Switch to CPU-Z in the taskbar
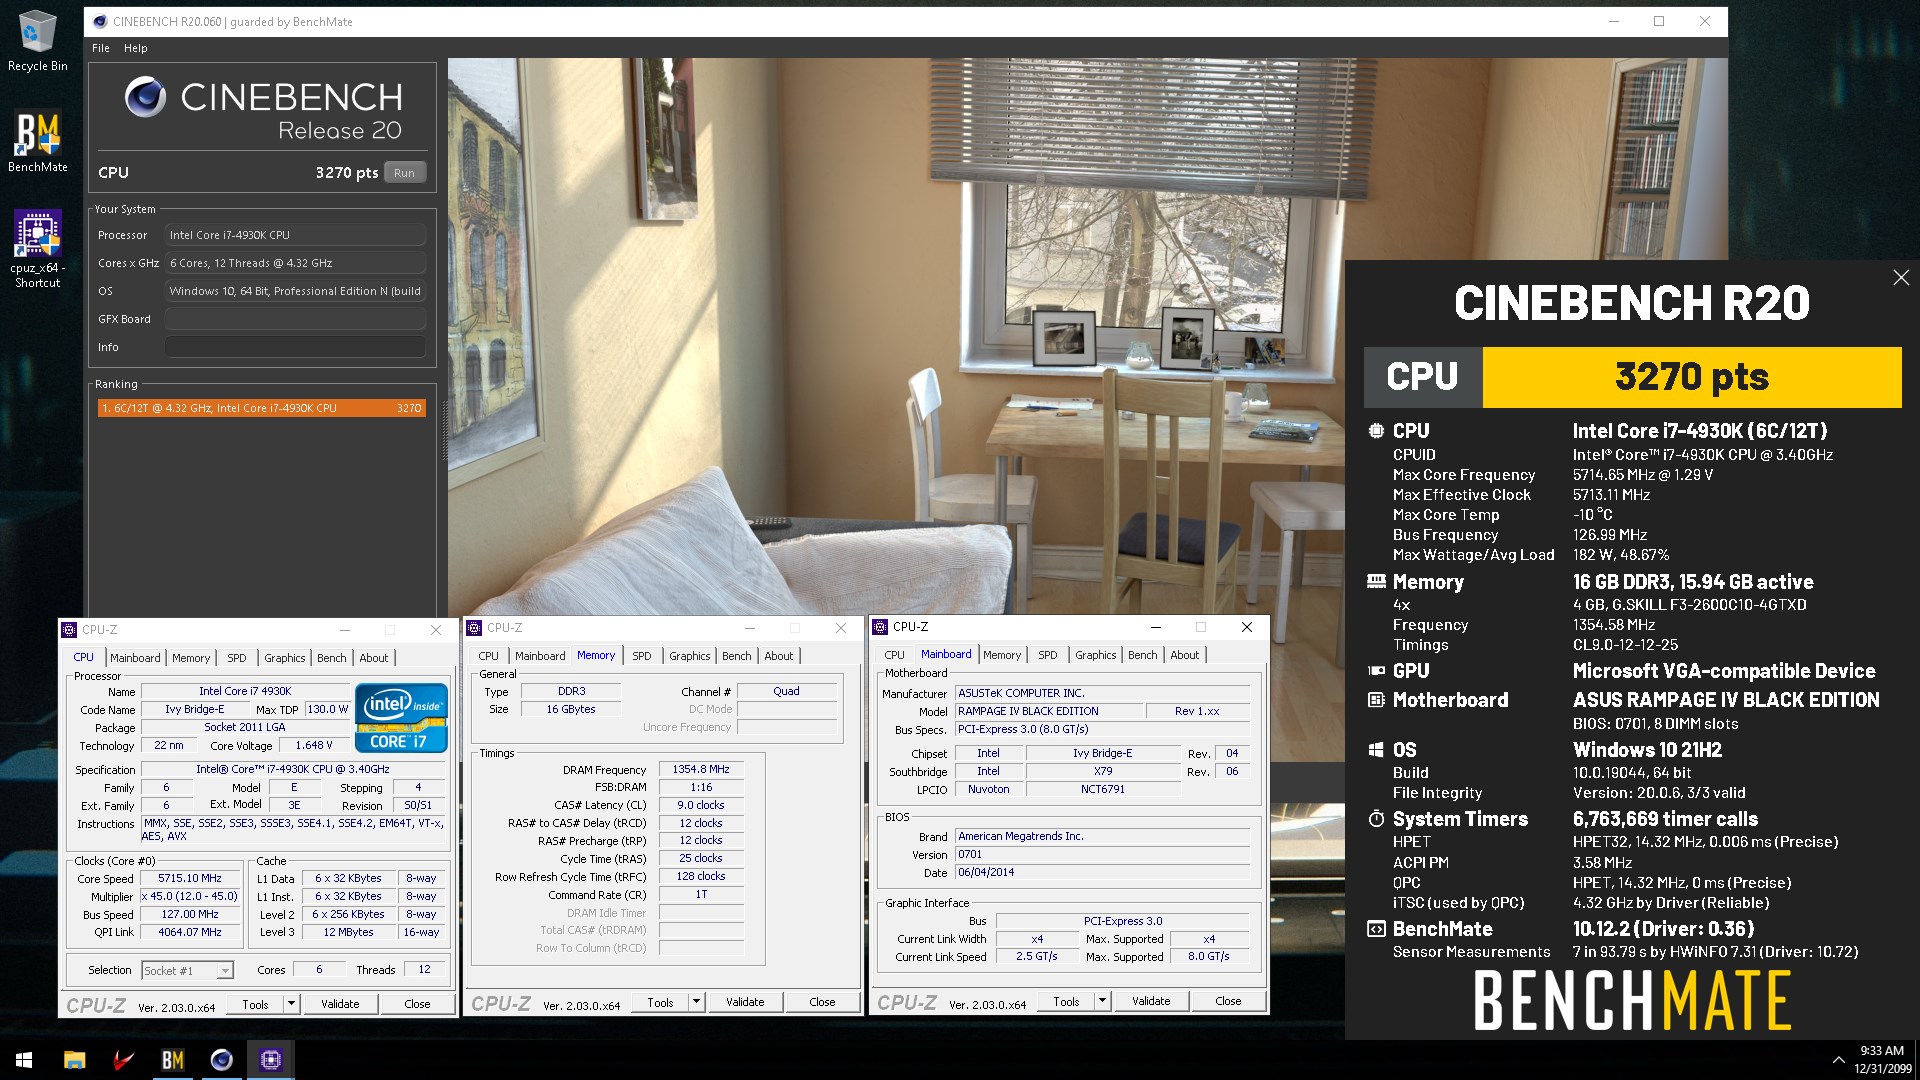The height and width of the screenshot is (1080, 1920). coord(270,1060)
